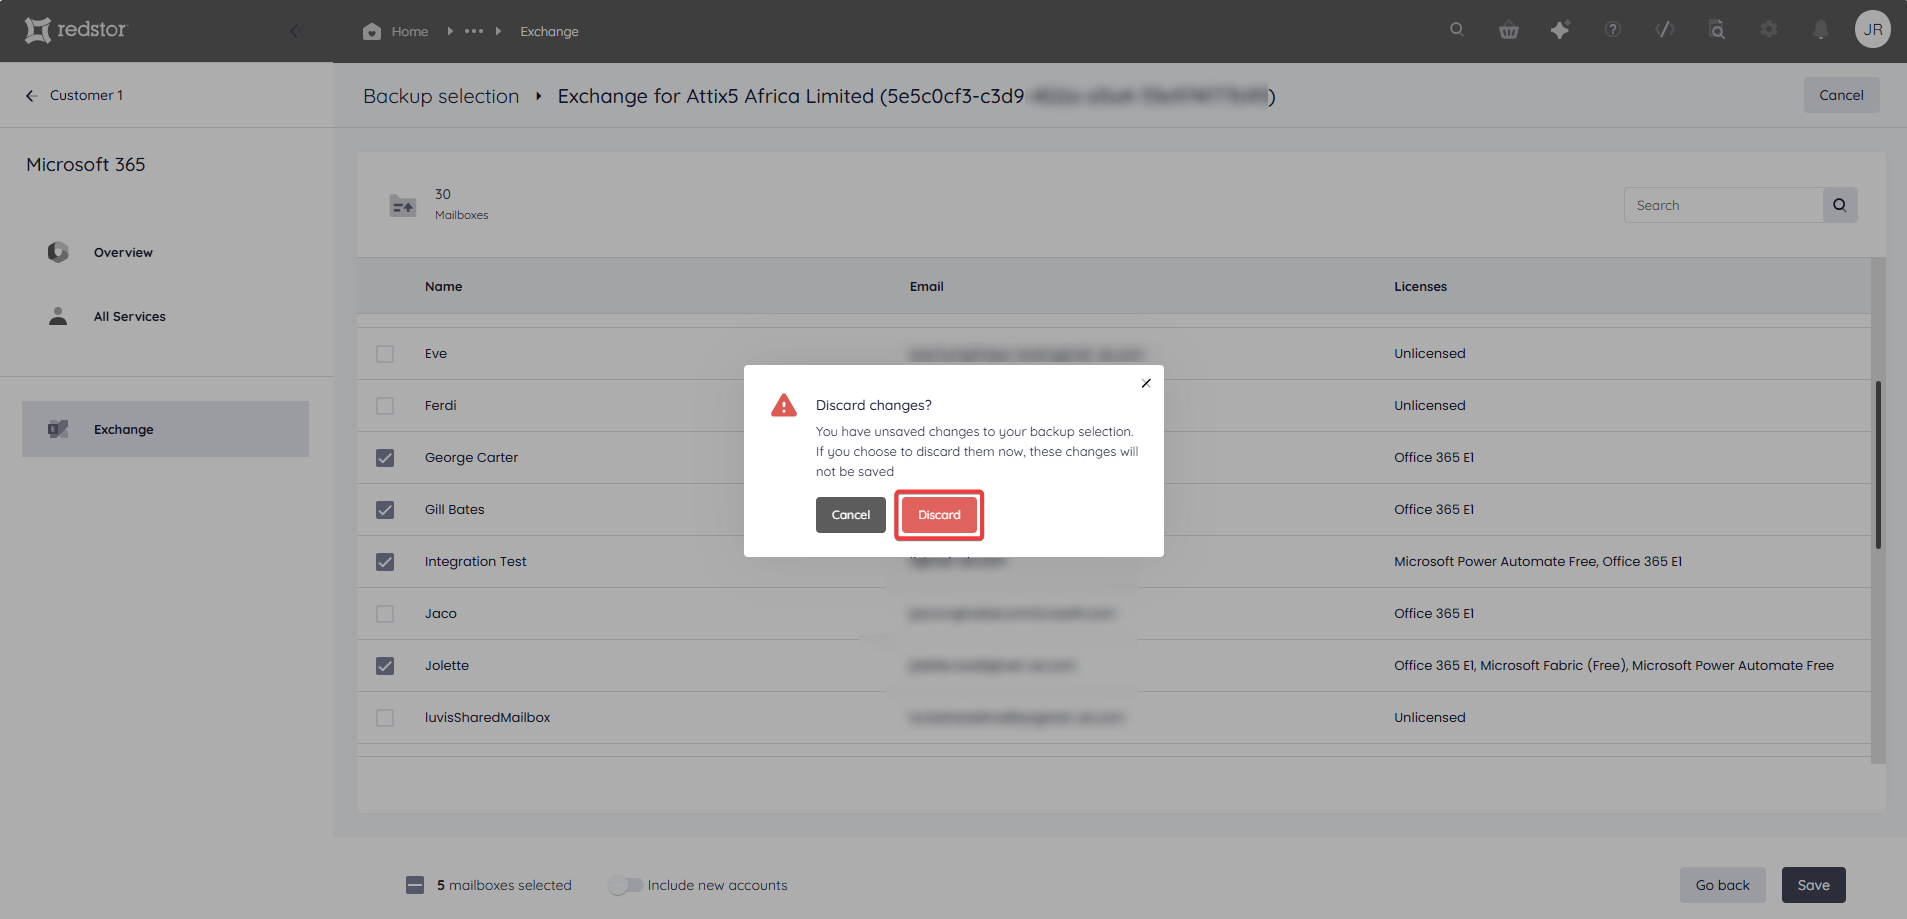Viewport: 1907px width, 919px height.
Task: Click the luvisSharedMailbox name
Action: coord(487,717)
